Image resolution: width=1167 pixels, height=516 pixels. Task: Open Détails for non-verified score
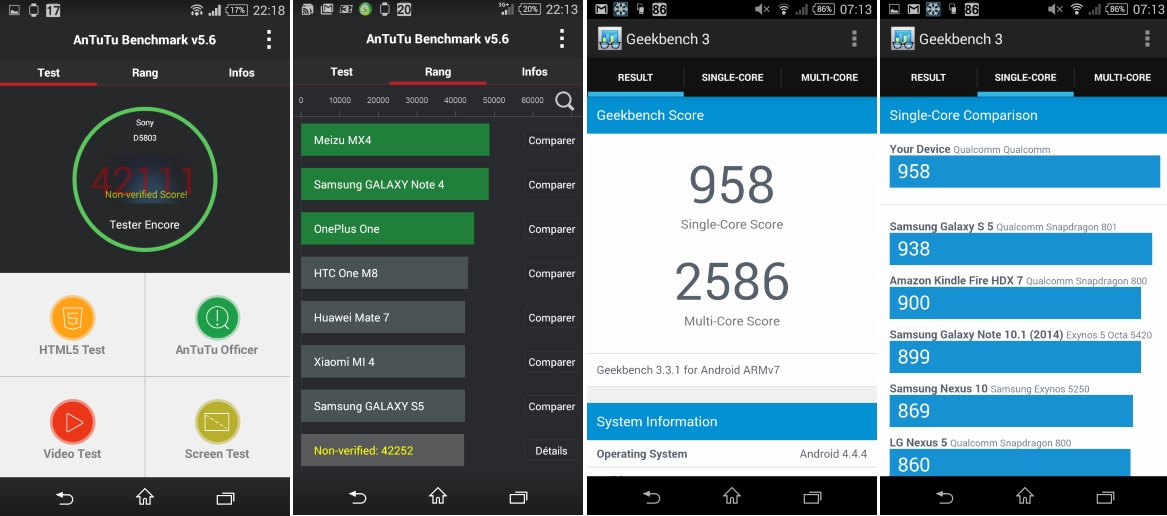(x=551, y=450)
